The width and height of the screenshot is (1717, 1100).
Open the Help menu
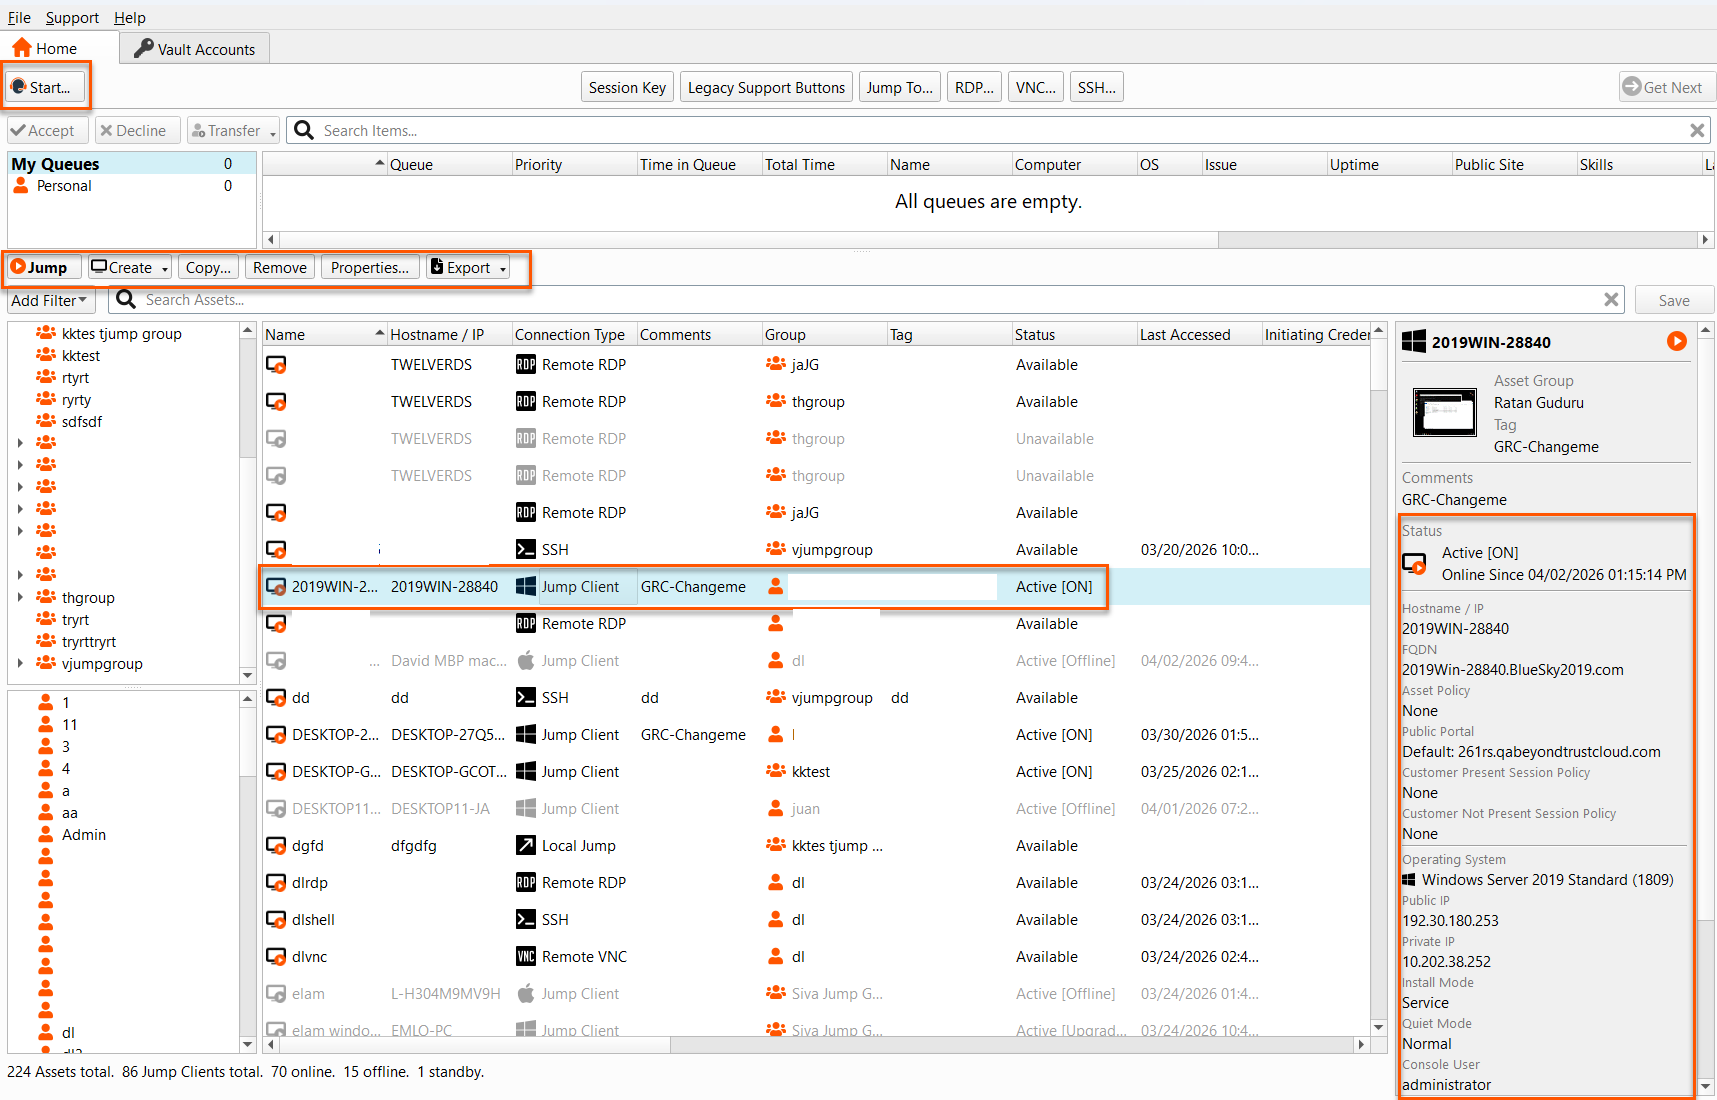[129, 18]
